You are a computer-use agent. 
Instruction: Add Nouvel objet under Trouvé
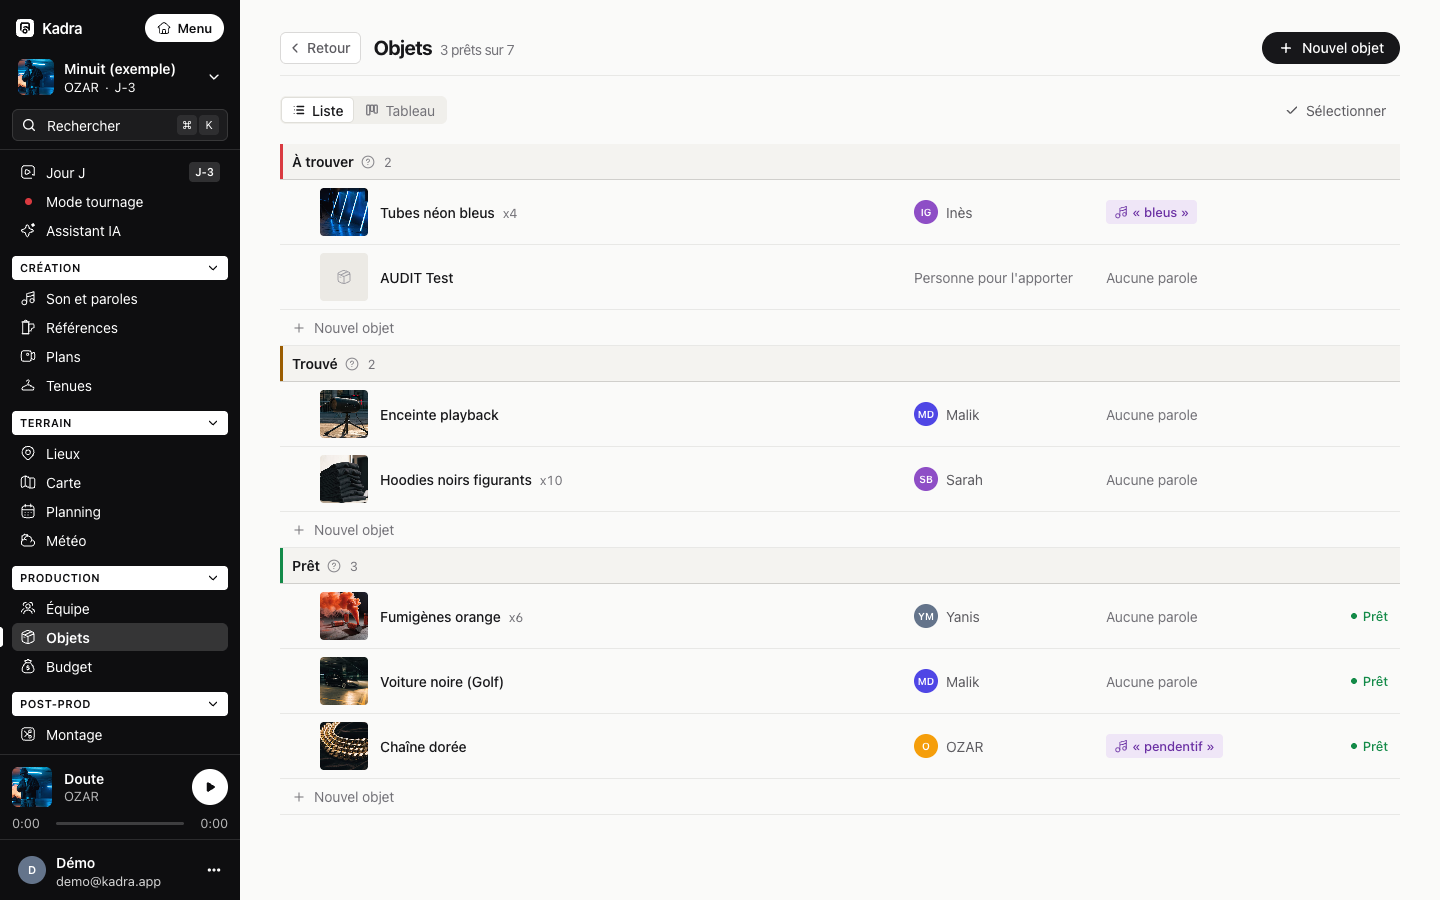[344, 530]
